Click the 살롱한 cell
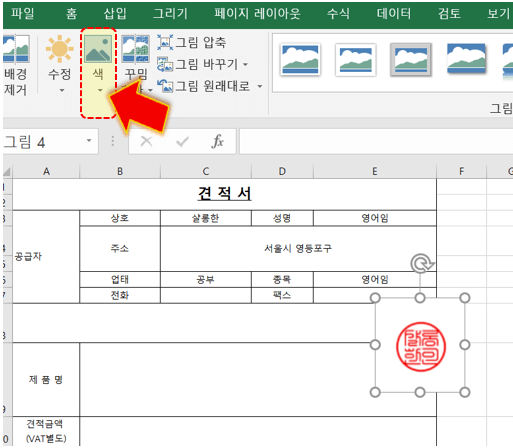 tap(206, 218)
